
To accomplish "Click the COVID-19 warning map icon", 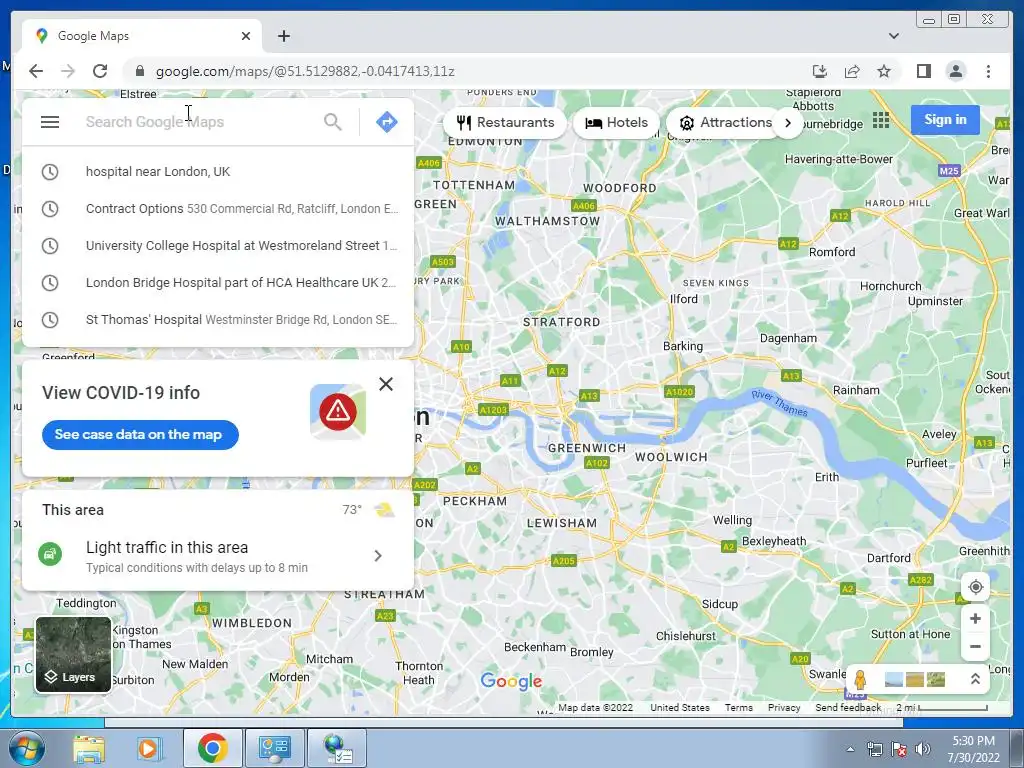I will click(338, 411).
